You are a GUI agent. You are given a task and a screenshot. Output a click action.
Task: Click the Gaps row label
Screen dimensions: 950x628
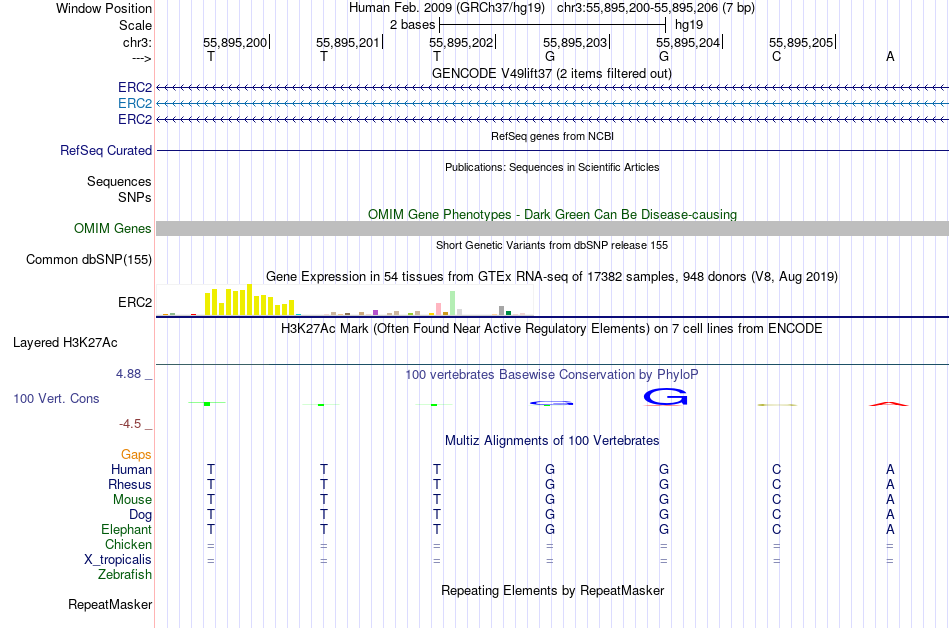[x=136, y=455]
